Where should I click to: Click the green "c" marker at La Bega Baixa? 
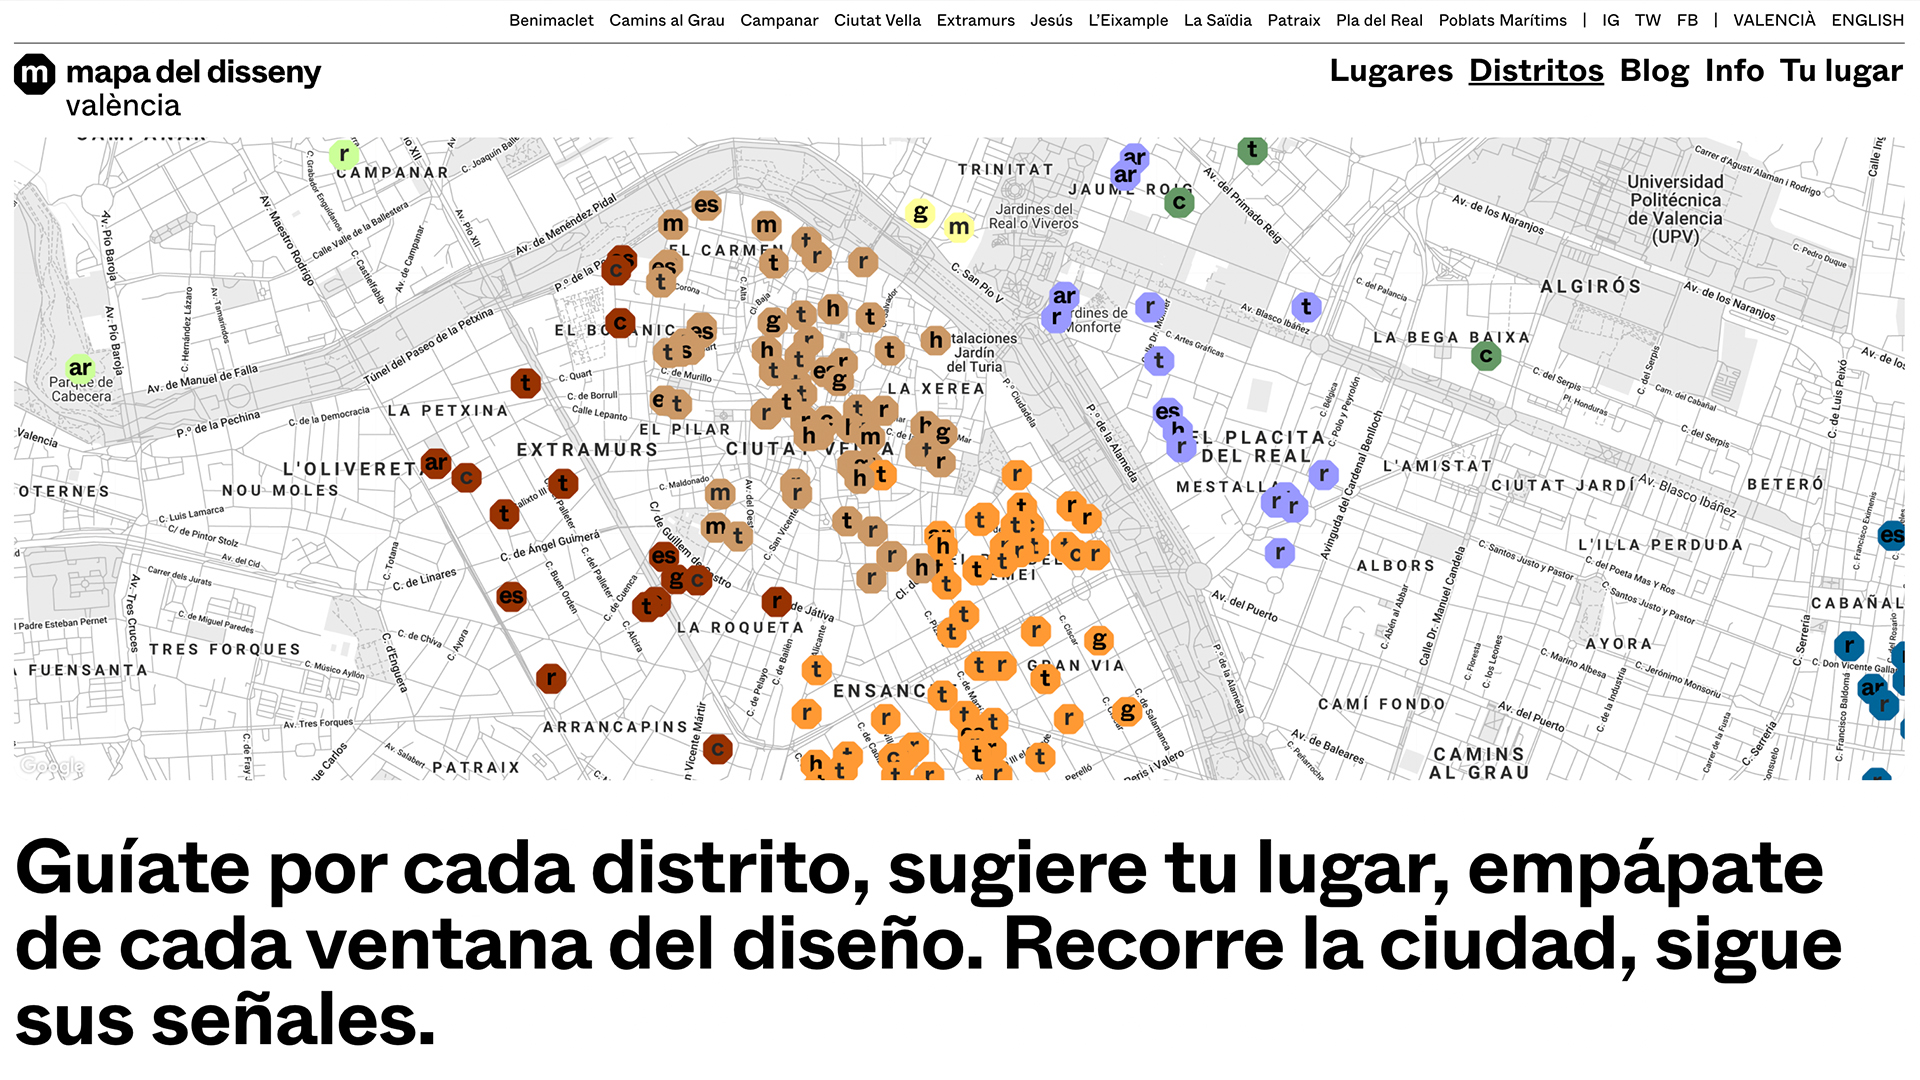click(x=1486, y=355)
